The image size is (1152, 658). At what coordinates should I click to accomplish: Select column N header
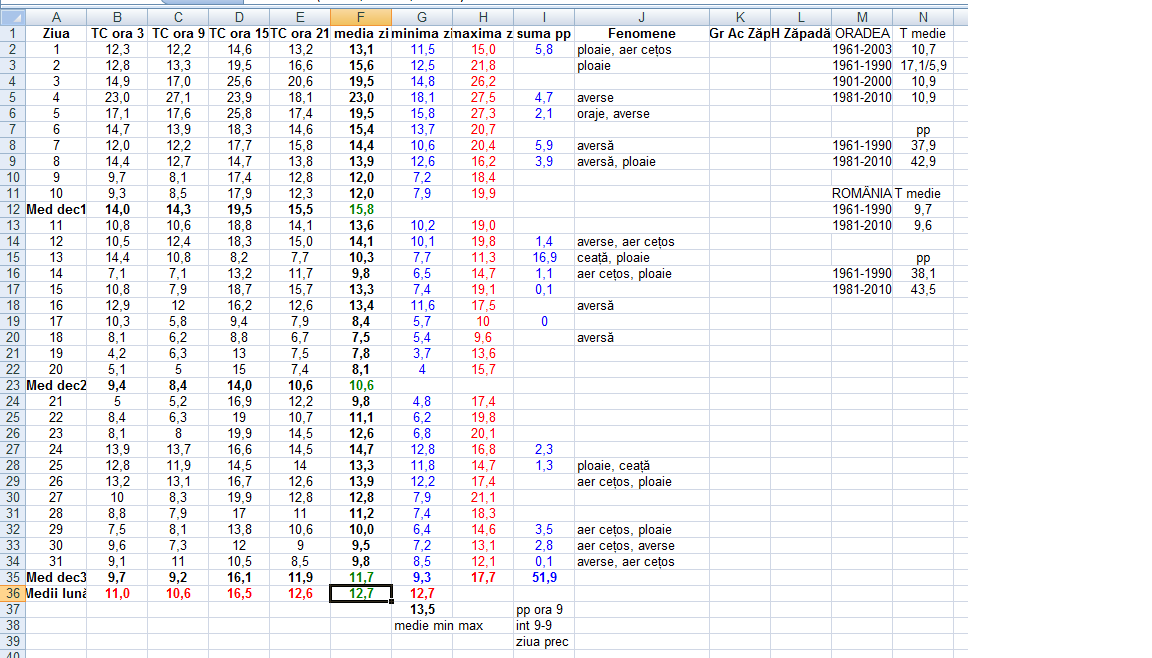point(923,17)
